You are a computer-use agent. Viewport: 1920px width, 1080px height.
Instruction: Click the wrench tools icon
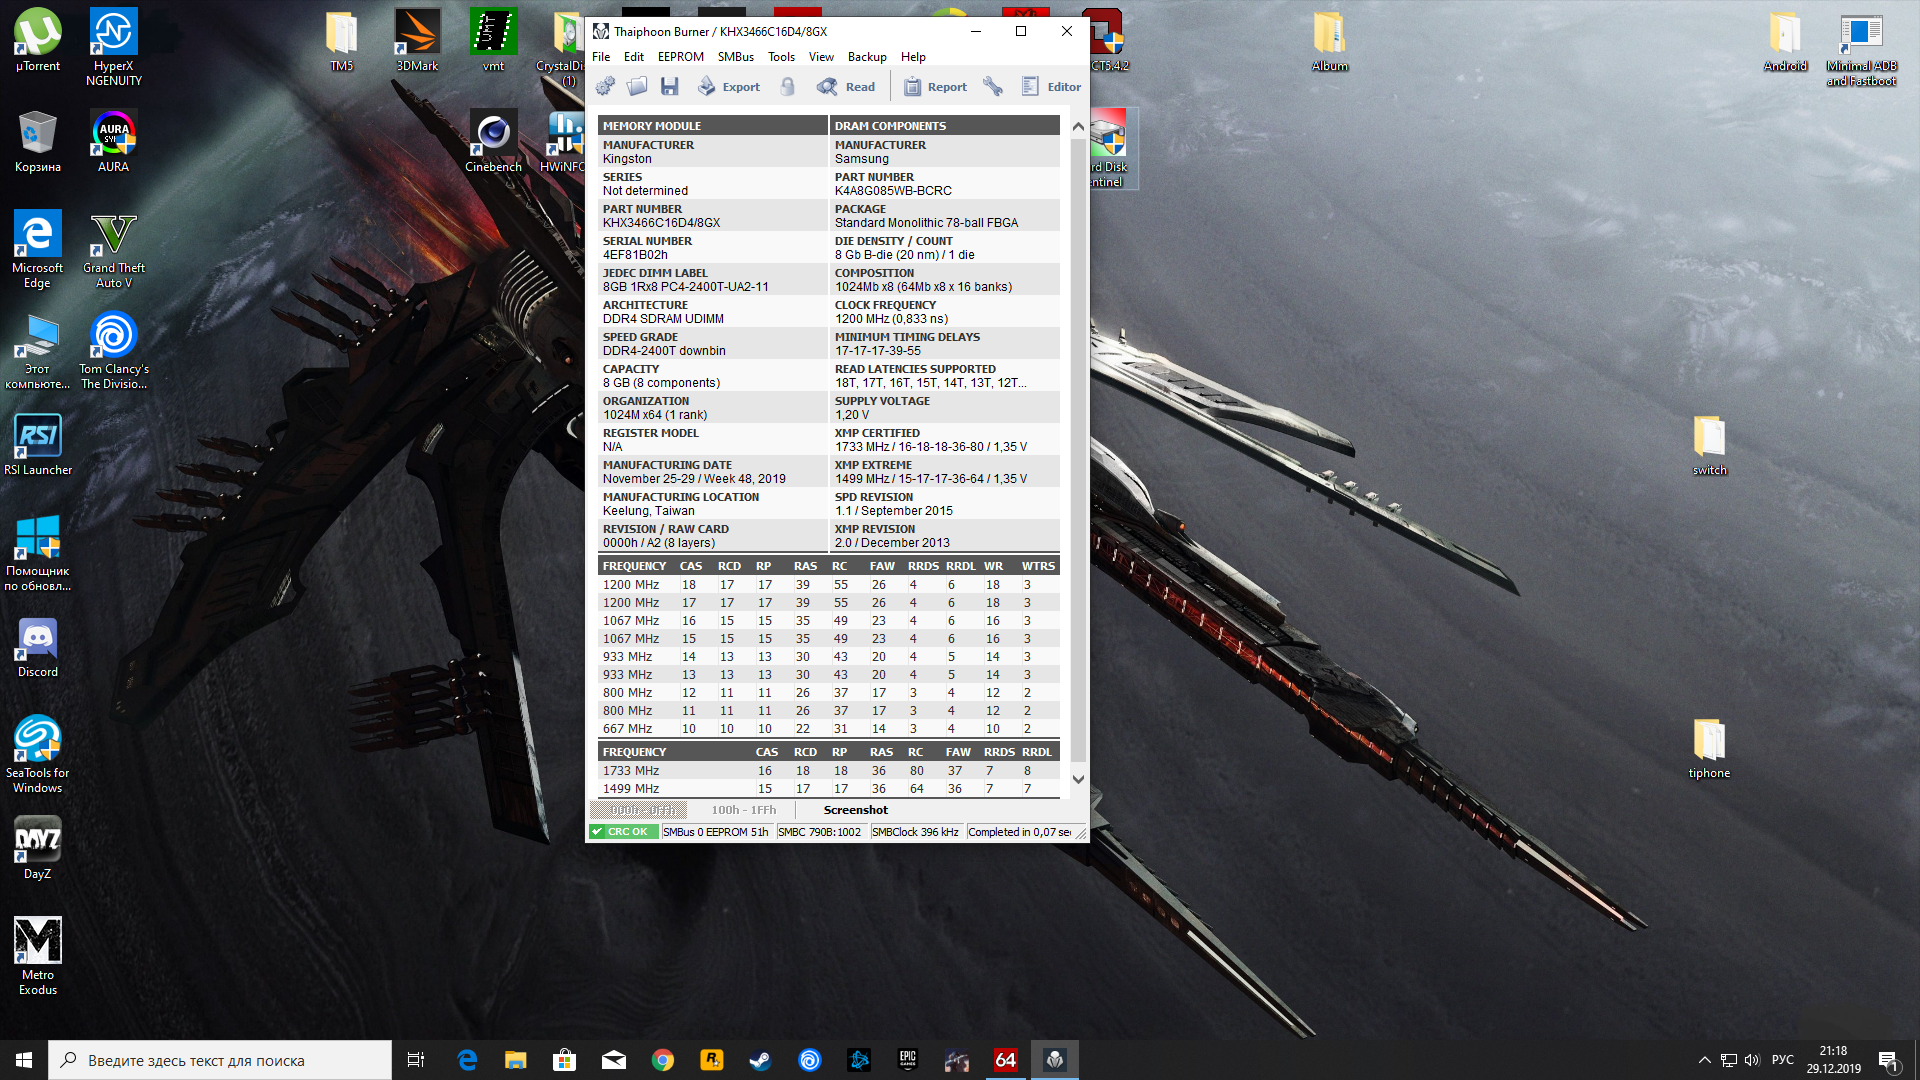[x=993, y=87]
